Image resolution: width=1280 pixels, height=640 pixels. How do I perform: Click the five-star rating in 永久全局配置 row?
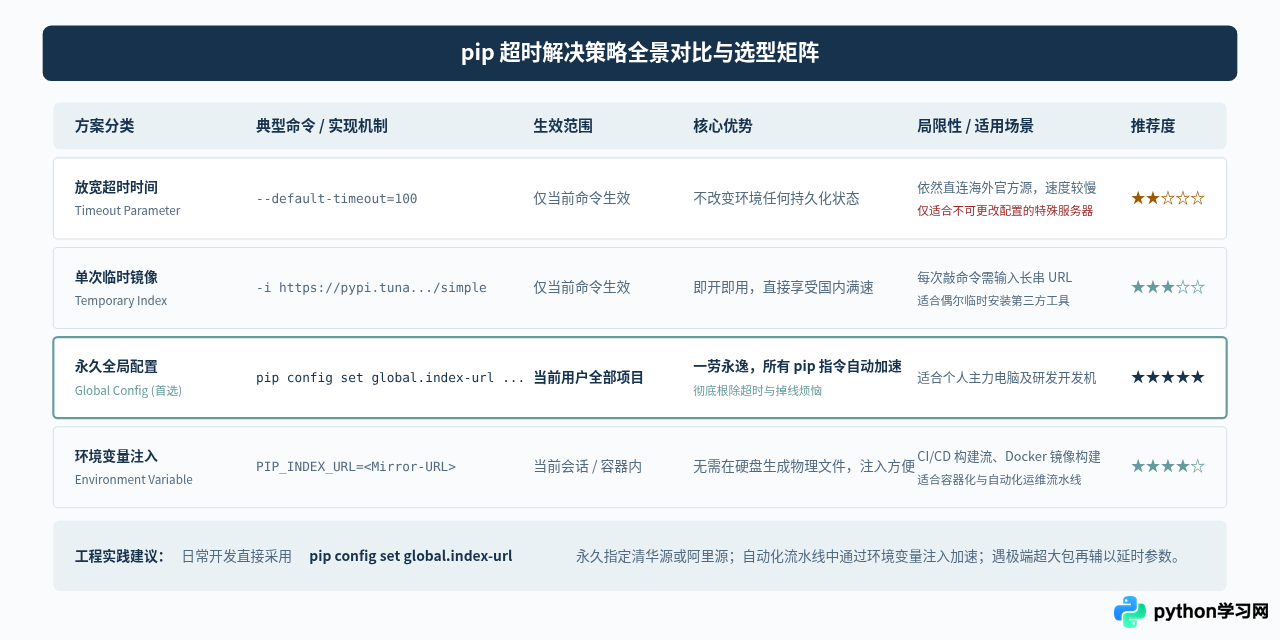(x=1168, y=377)
